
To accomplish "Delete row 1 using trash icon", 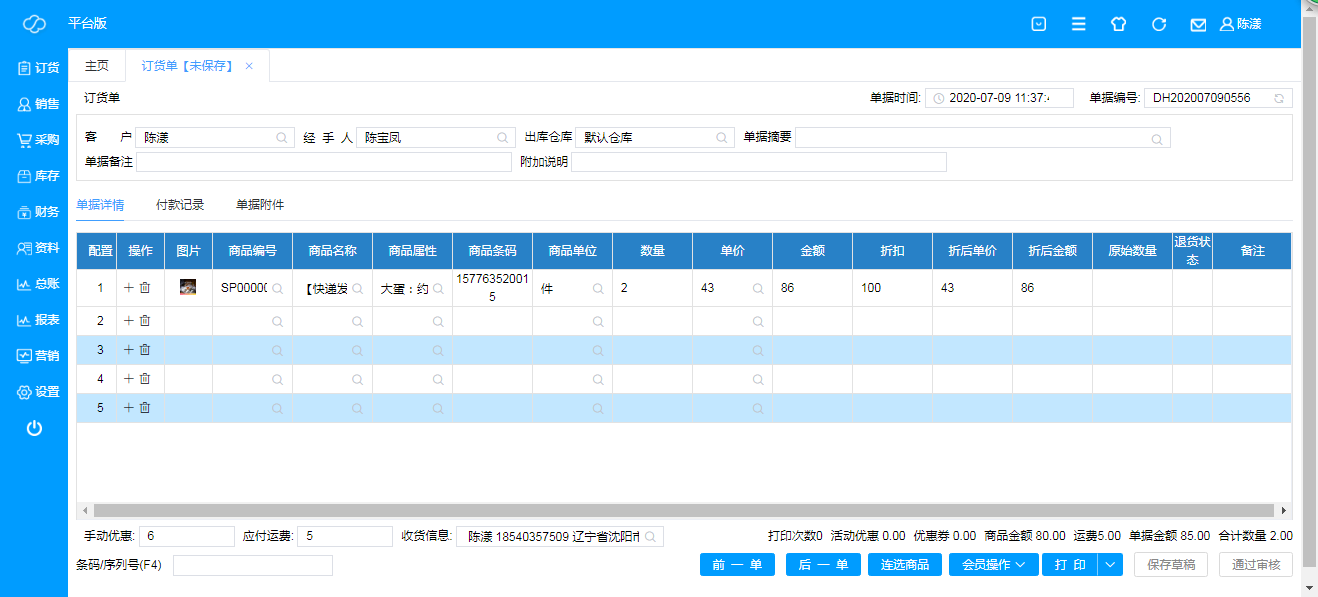I will [145, 288].
